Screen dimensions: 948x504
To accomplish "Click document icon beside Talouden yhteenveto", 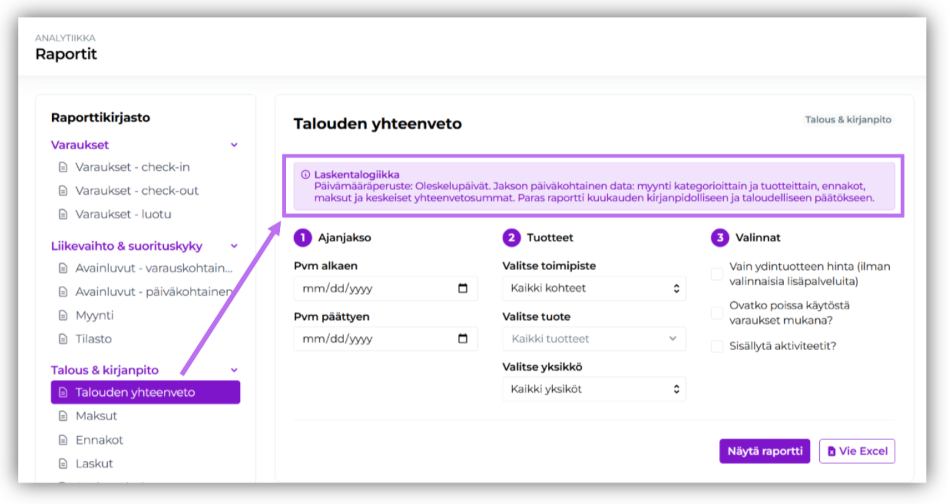I will pyautogui.click(x=63, y=392).
